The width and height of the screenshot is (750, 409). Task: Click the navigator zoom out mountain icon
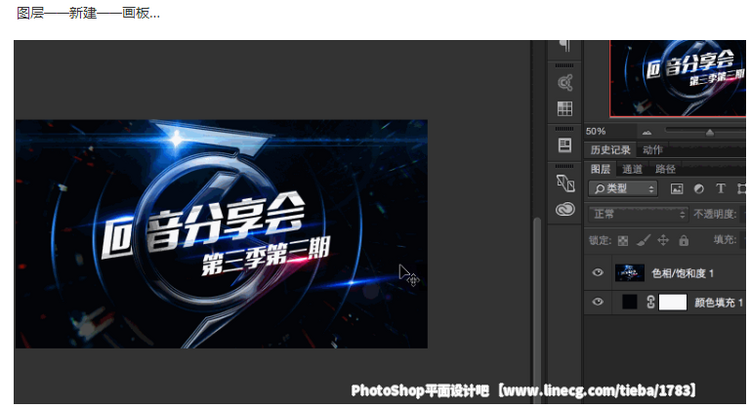coord(647,132)
